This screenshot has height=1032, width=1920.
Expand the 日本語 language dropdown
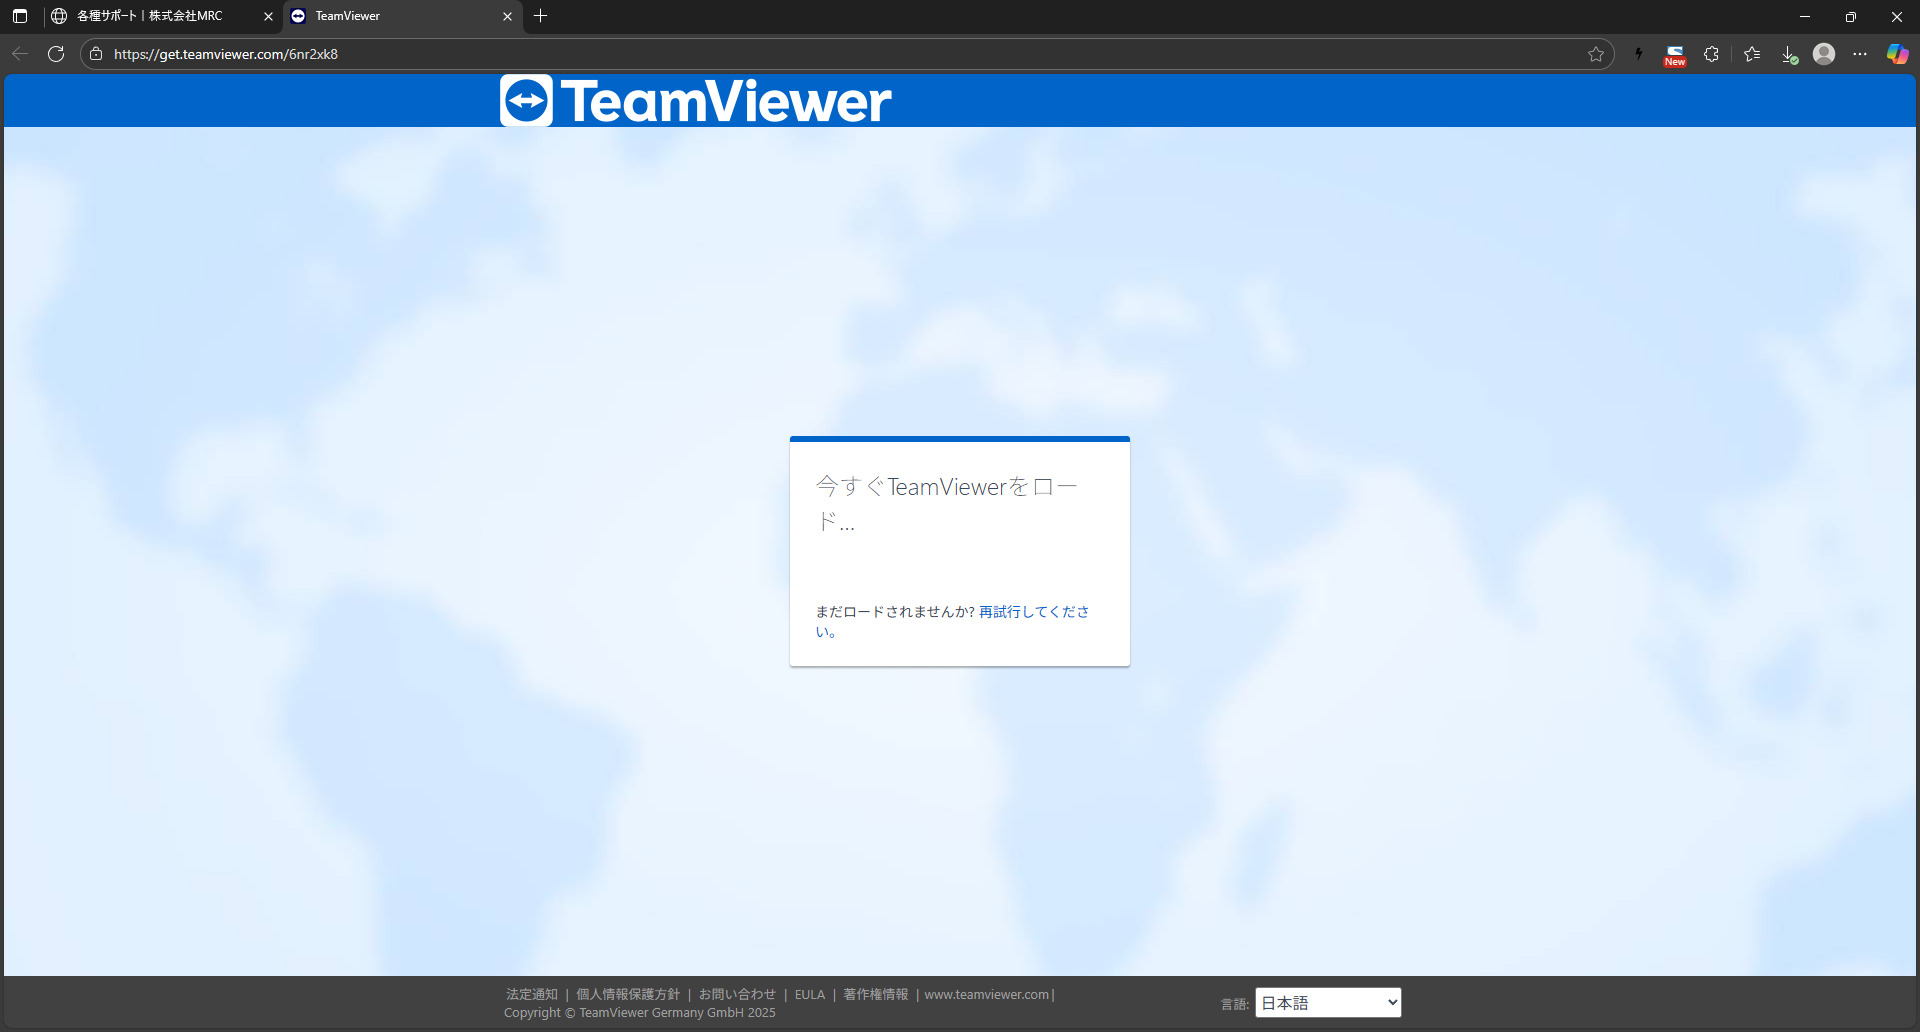[x=1328, y=1003]
